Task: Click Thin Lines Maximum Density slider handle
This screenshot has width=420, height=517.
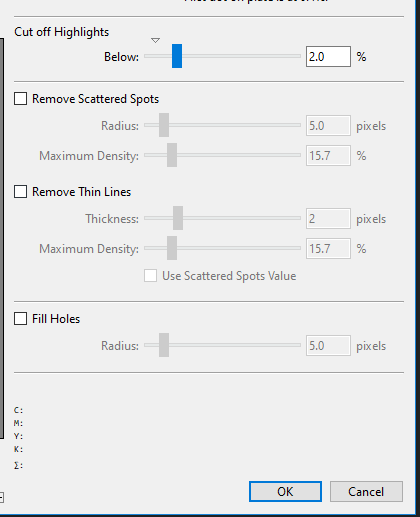Action: pyautogui.click(x=172, y=248)
